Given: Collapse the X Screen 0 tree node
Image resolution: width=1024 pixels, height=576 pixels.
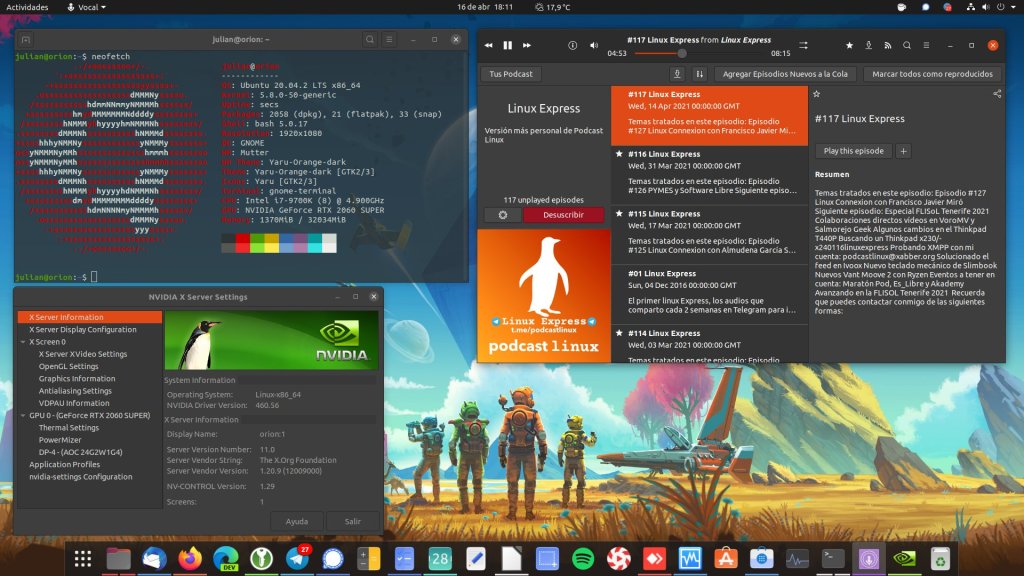Looking at the screenshot, I should tap(23, 342).
